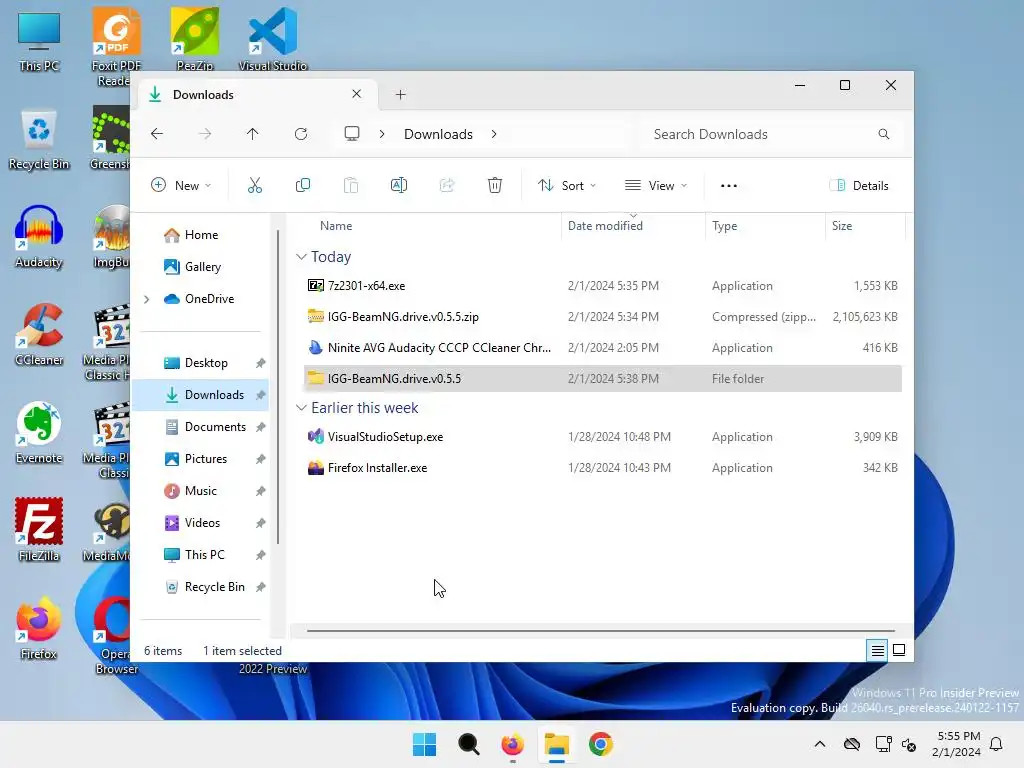This screenshot has height=768, width=1024.
Task: Open Documents in navigation pane
Action: click(204, 427)
